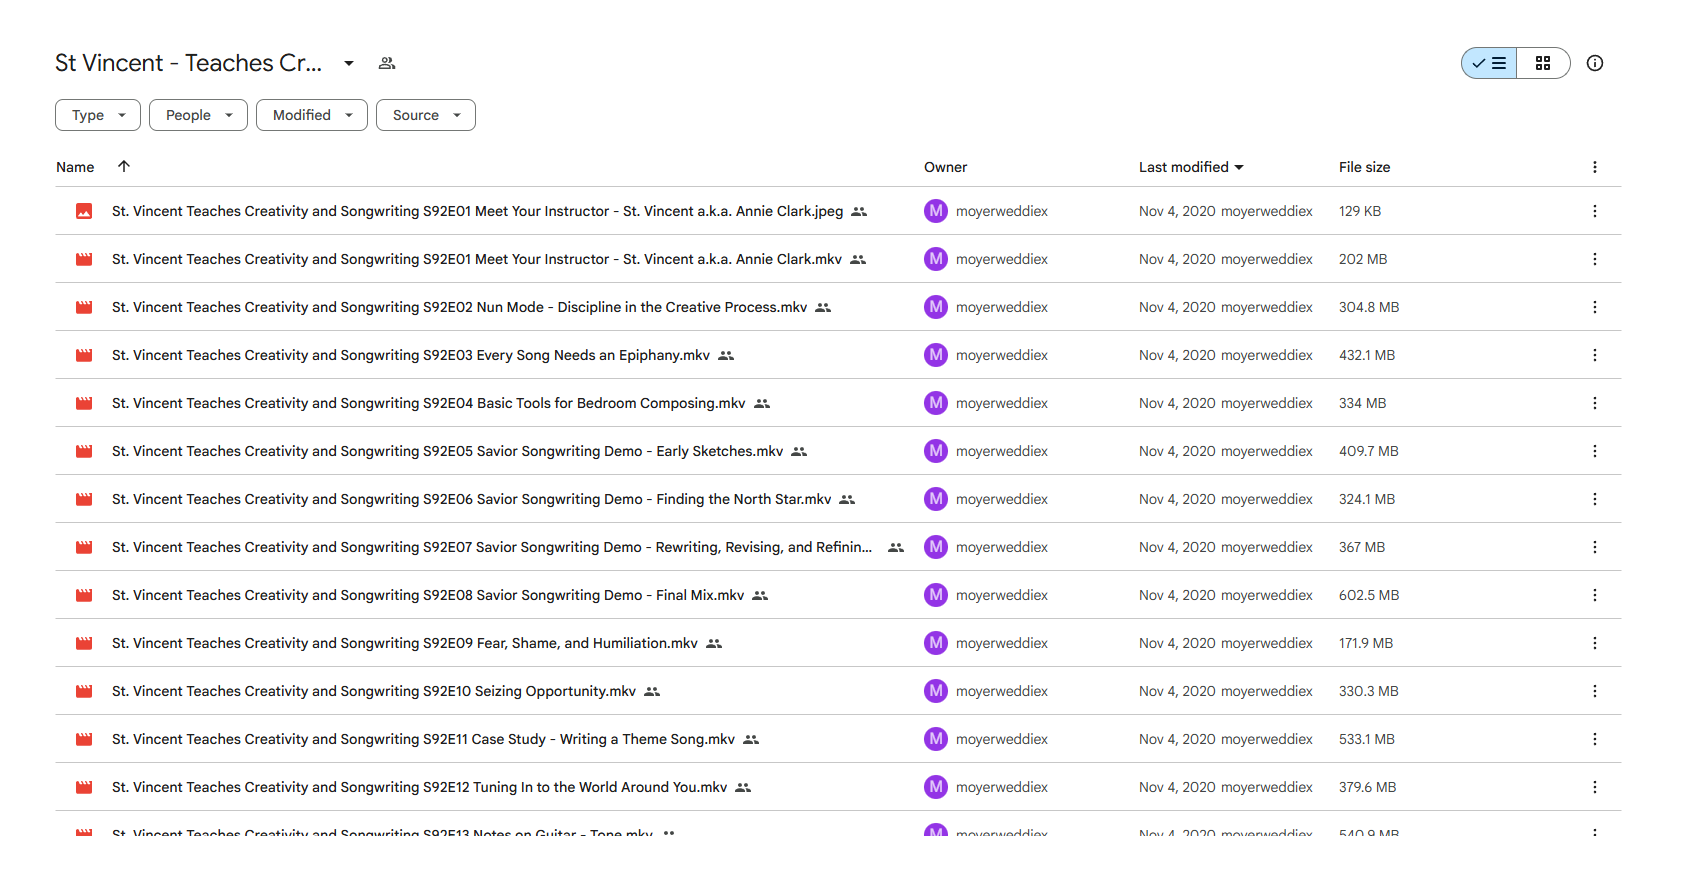Screen dimensions: 1688x888
Task: Click owner avatar in the S92E04 row
Action: [x=936, y=403]
